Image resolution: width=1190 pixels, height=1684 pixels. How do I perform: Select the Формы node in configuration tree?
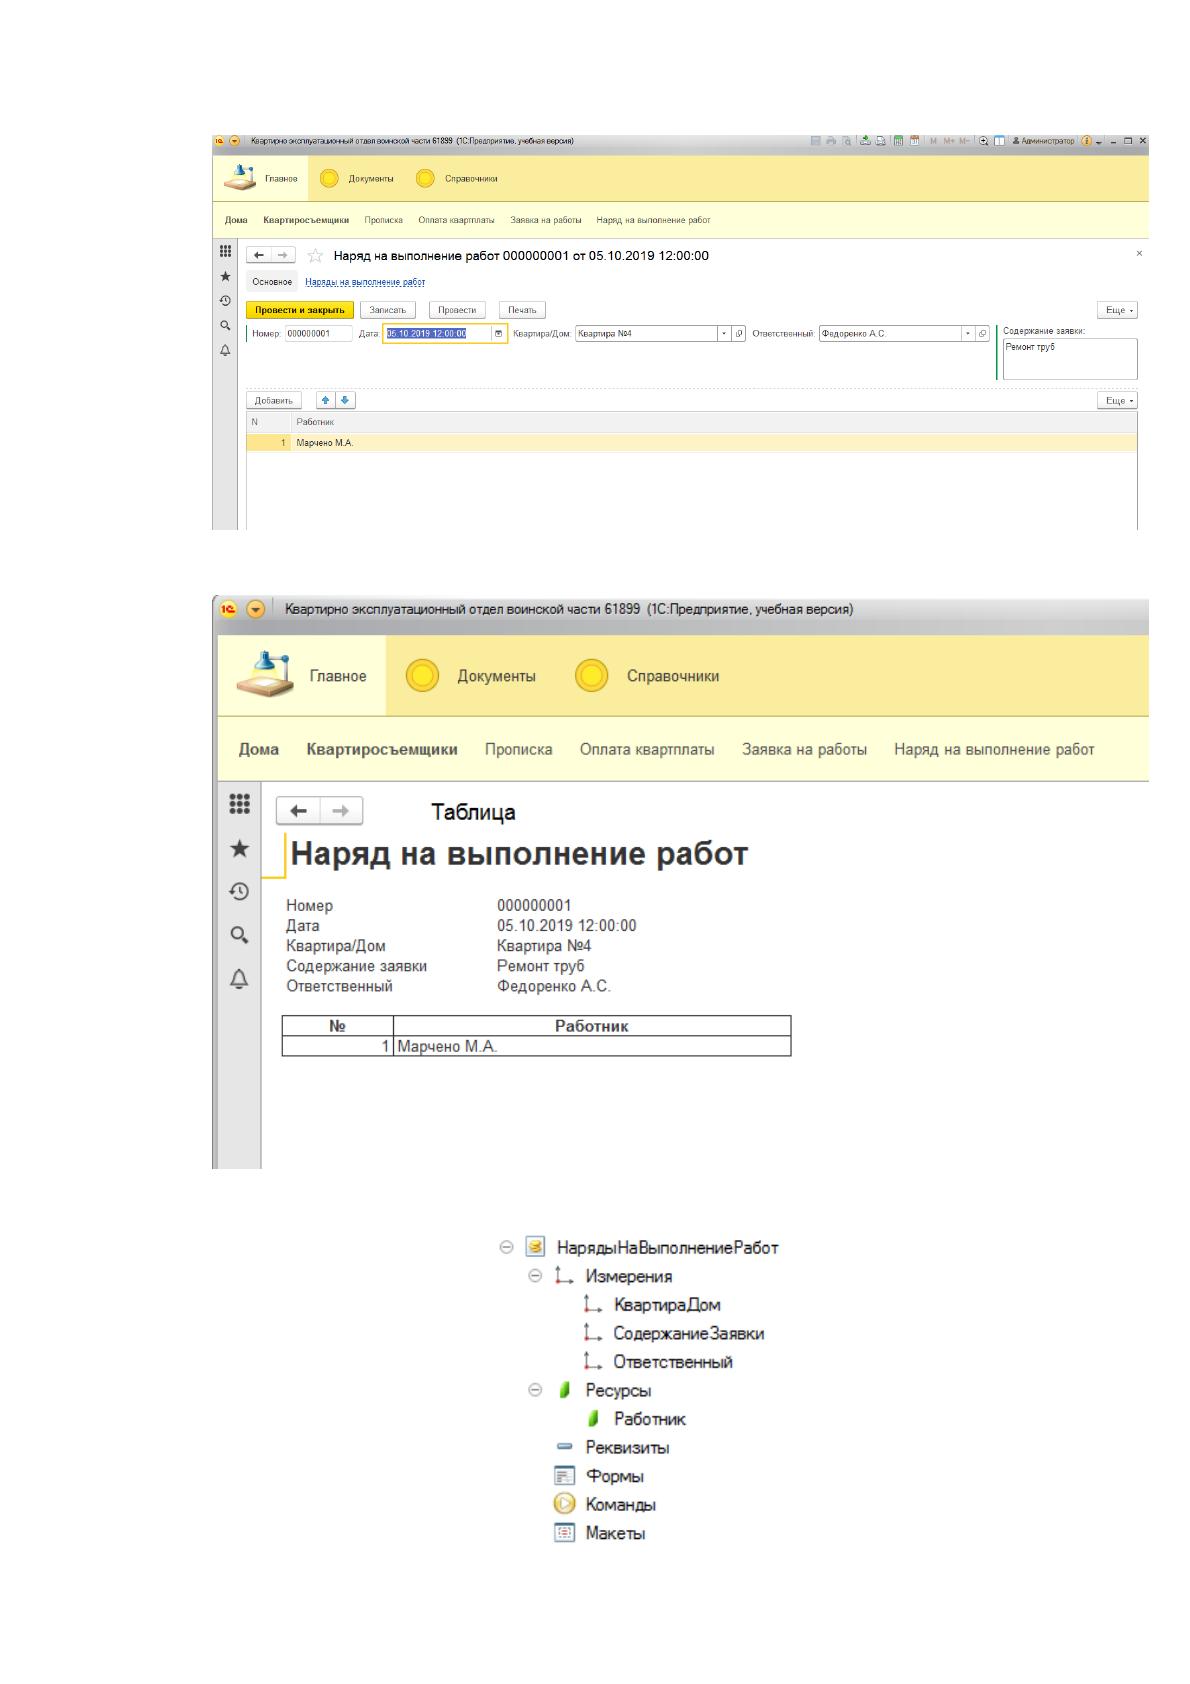click(x=599, y=1476)
